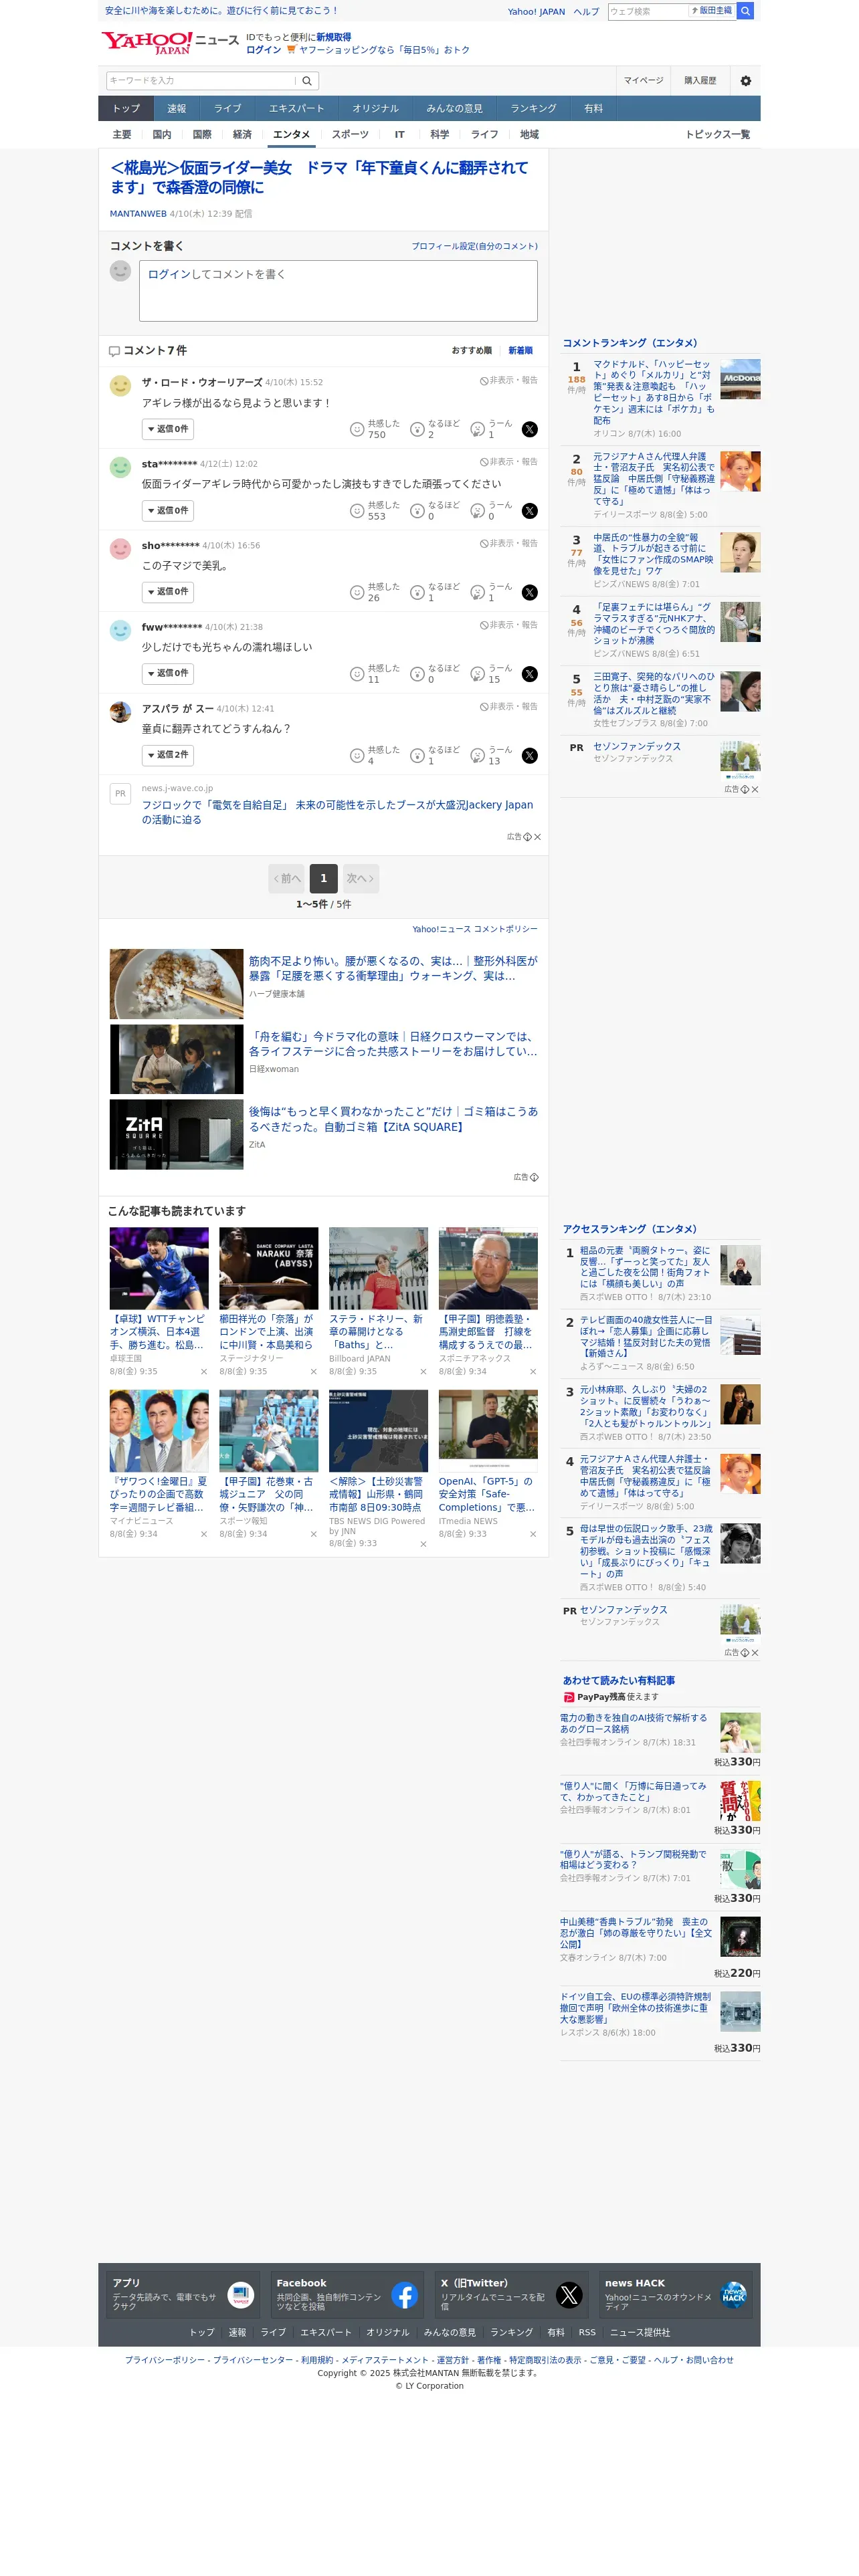Expand 返信0件 under ザ・ロード・ウオーリアーズ's comment
Image resolution: width=859 pixels, height=2576 pixels.
[167, 429]
